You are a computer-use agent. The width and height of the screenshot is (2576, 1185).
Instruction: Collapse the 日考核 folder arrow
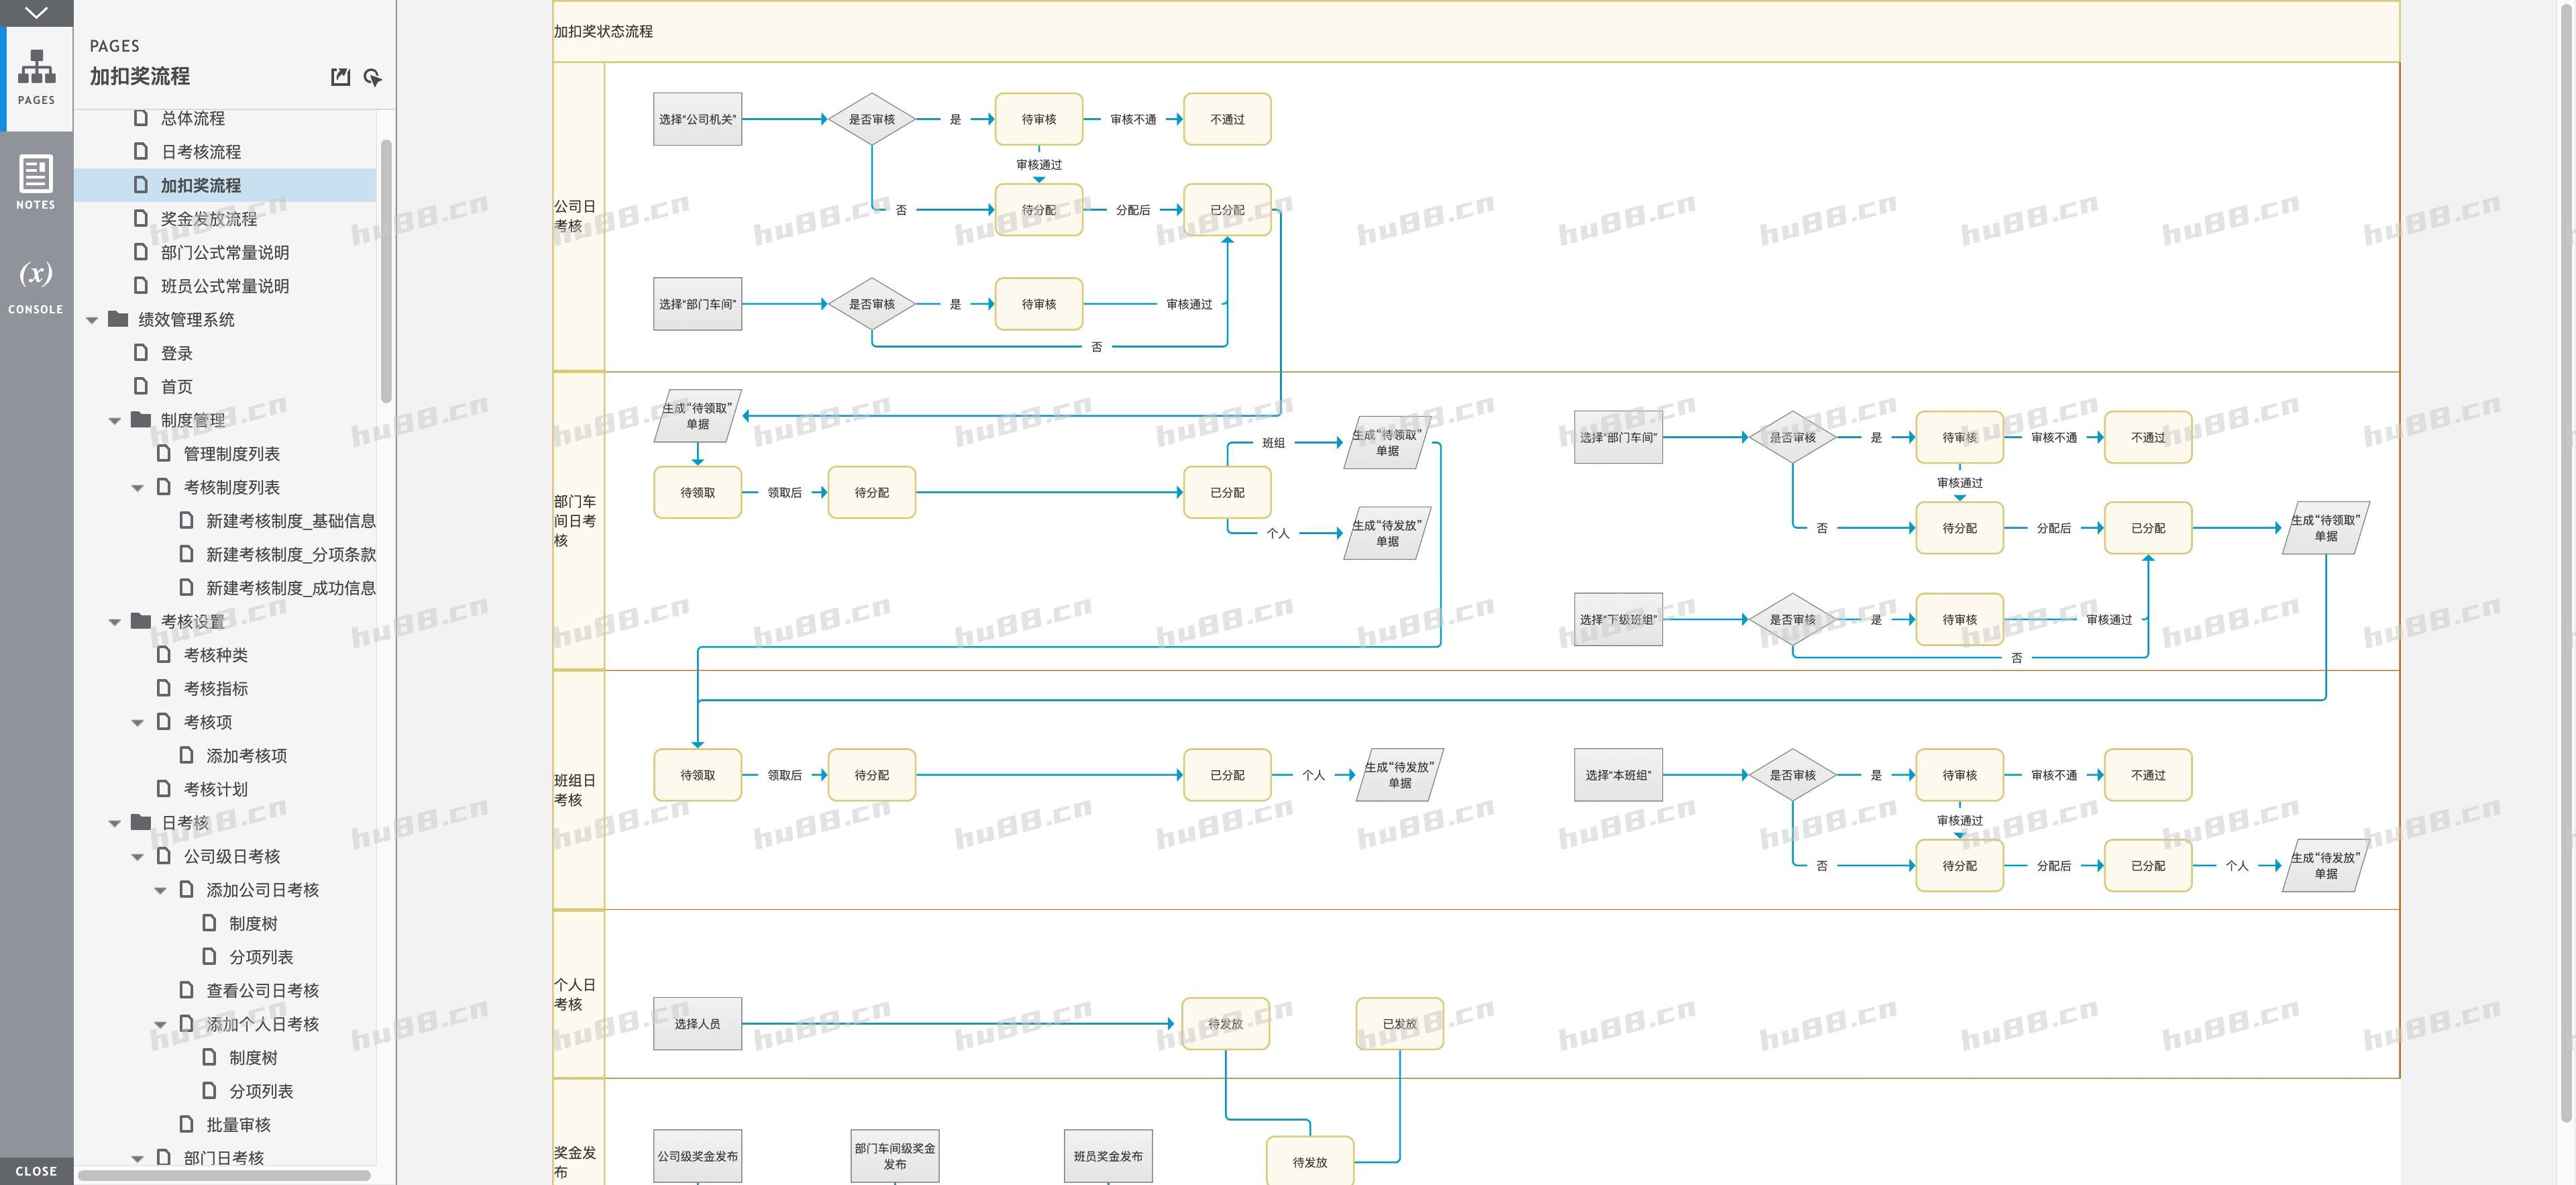(115, 824)
